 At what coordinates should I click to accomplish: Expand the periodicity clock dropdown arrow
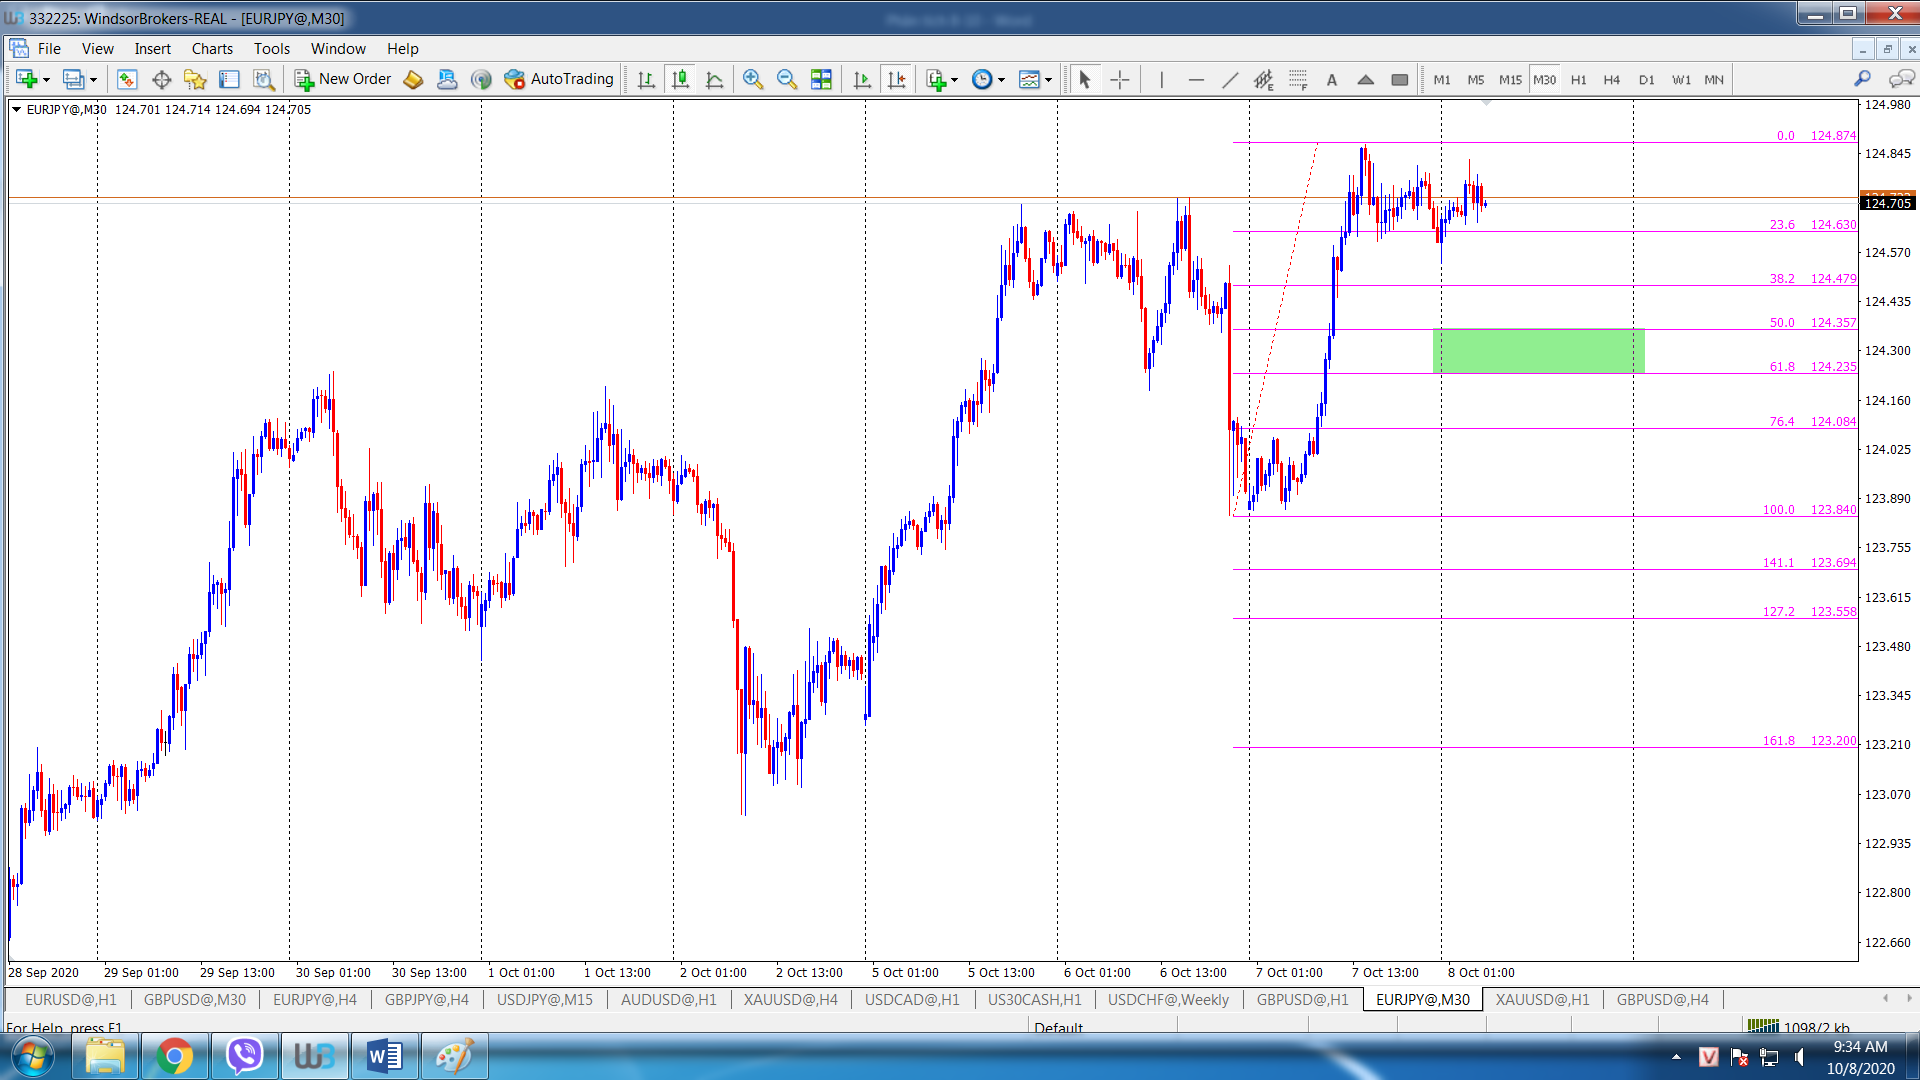(x=1001, y=80)
